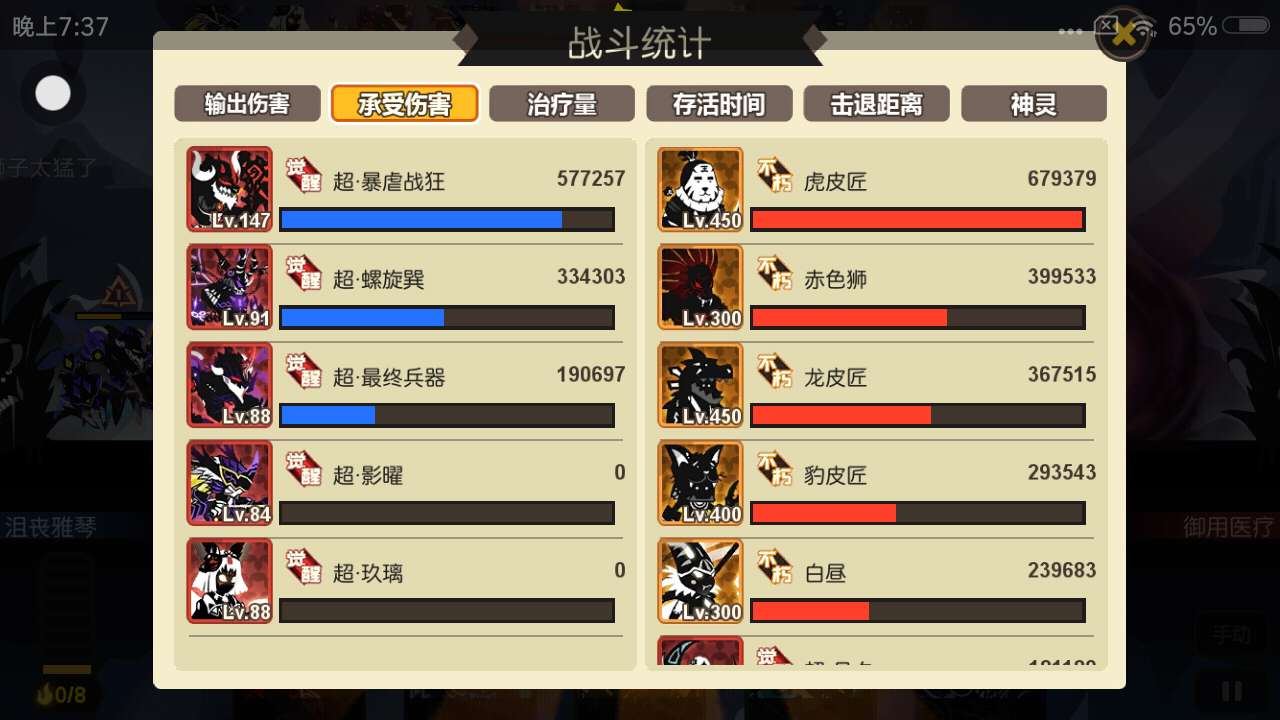Close the 战斗统计 window with X
This screenshot has width=1280, height=720.
(x=1124, y=35)
